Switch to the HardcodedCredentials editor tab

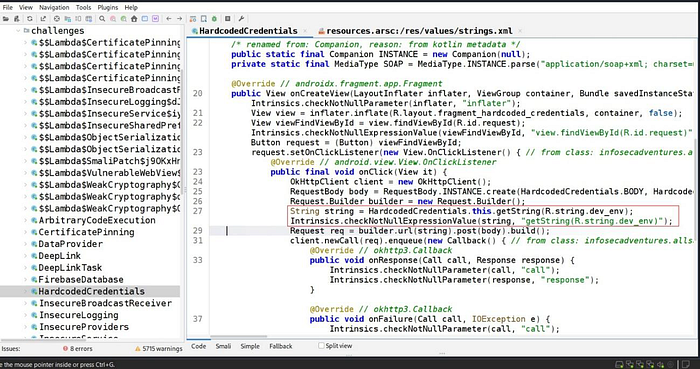click(248, 31)
